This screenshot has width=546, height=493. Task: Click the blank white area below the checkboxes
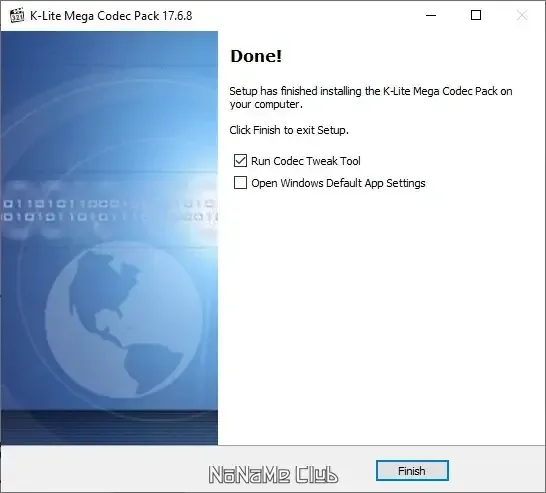(x=381, y=313)
